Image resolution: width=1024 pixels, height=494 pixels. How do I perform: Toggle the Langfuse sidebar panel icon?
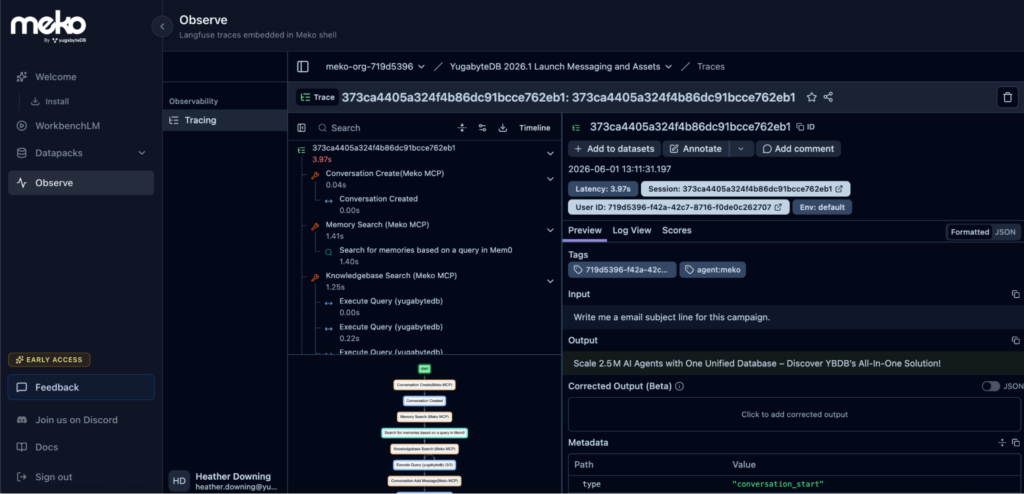(302, 67)
